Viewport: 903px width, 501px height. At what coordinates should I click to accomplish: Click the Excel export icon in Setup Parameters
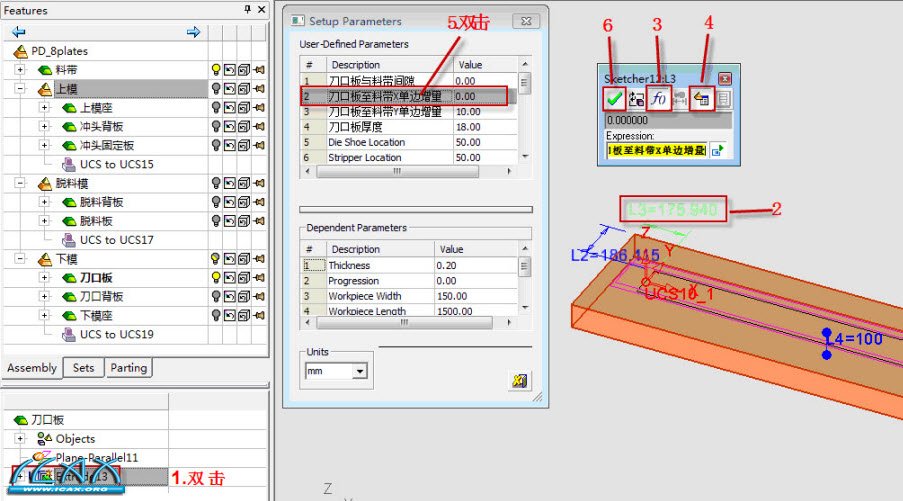coord(519,381)
